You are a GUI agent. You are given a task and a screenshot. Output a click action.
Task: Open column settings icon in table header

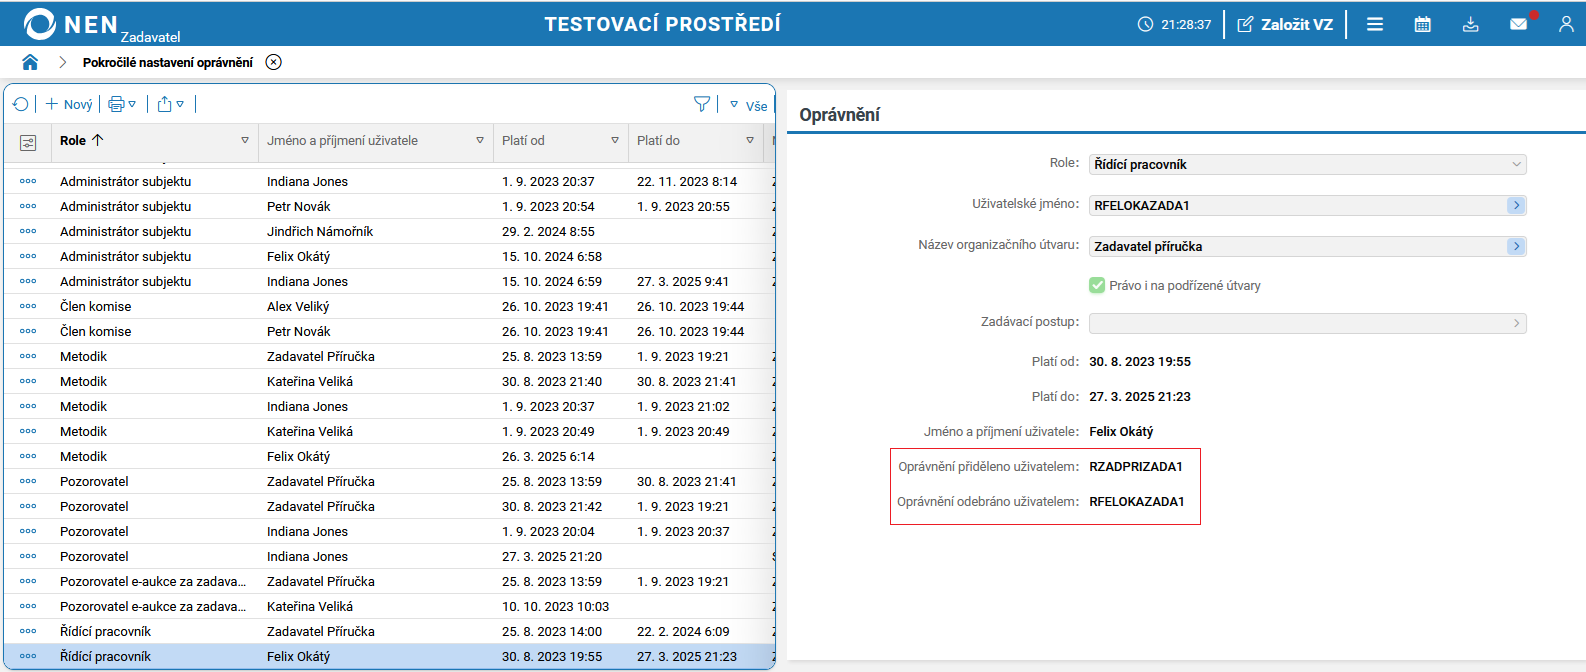28,142
